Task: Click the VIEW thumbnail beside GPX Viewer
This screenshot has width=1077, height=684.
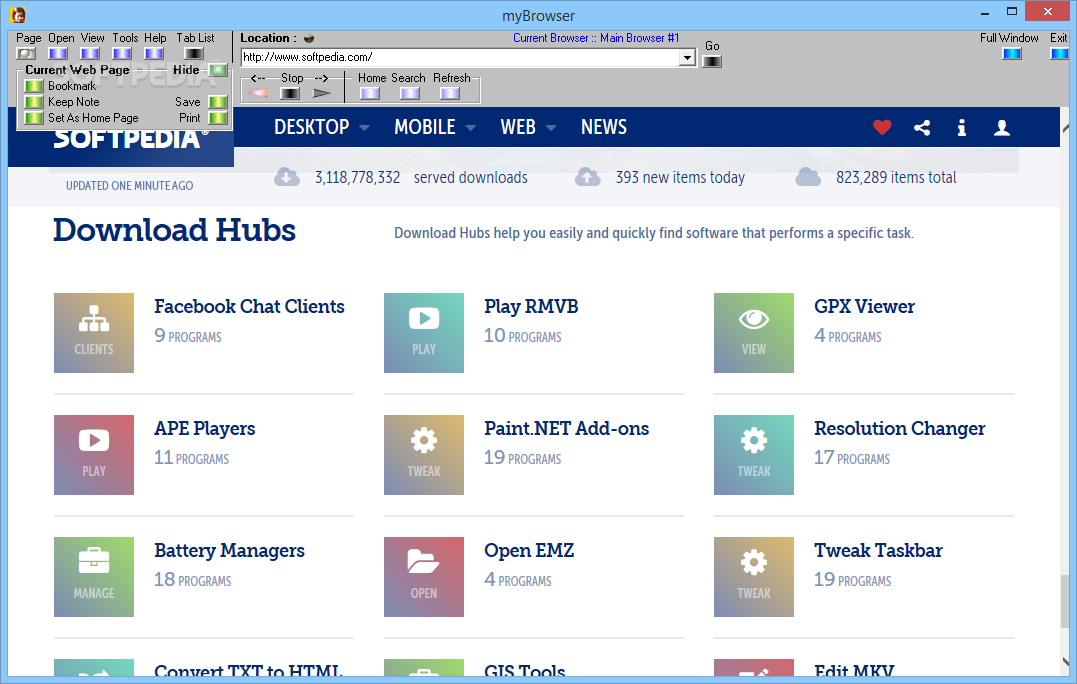Action: tap(753, 333)
